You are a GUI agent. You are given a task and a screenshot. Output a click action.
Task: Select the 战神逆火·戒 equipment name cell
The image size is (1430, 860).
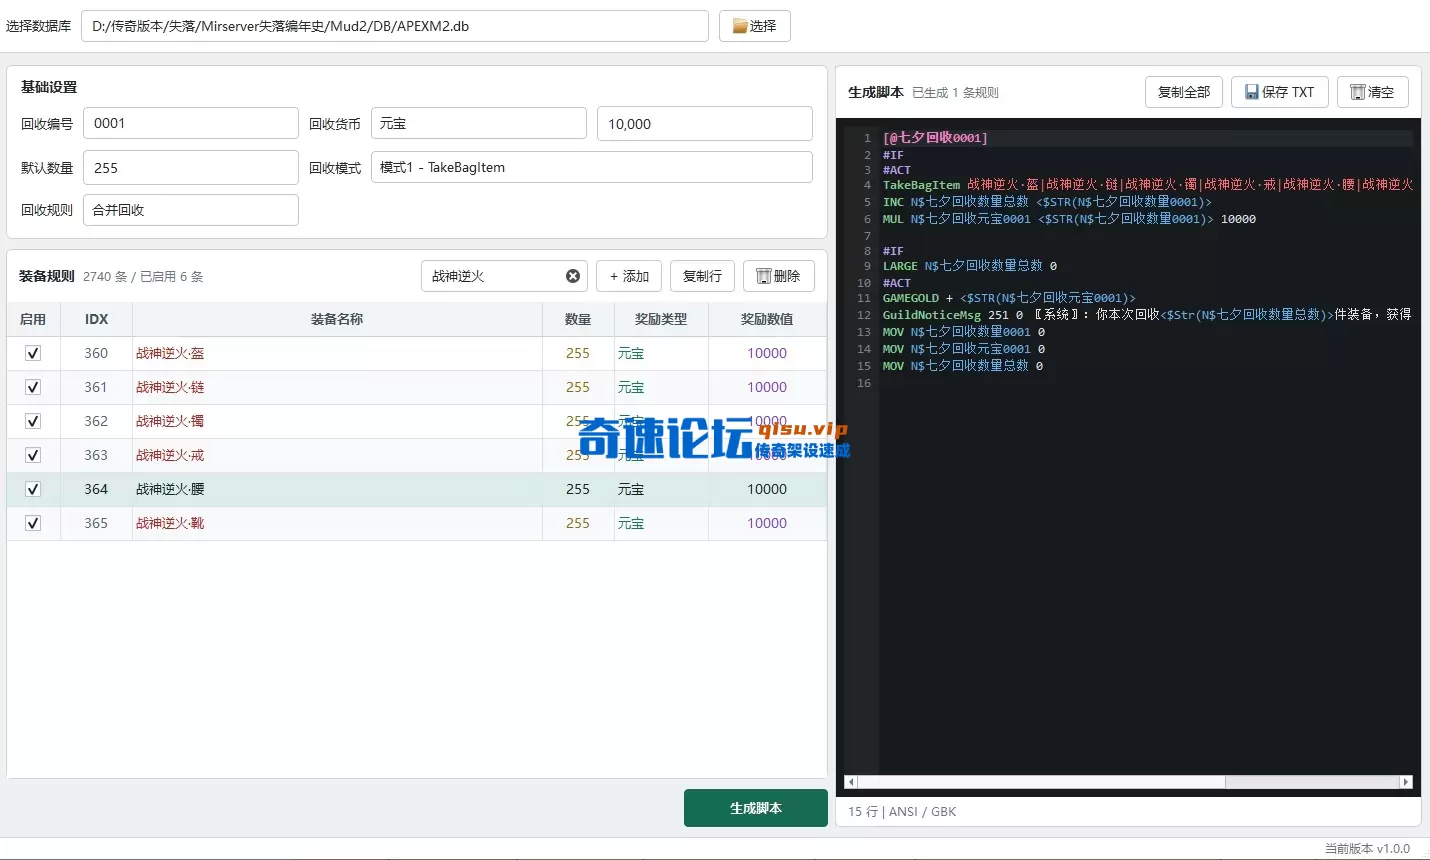337,455
